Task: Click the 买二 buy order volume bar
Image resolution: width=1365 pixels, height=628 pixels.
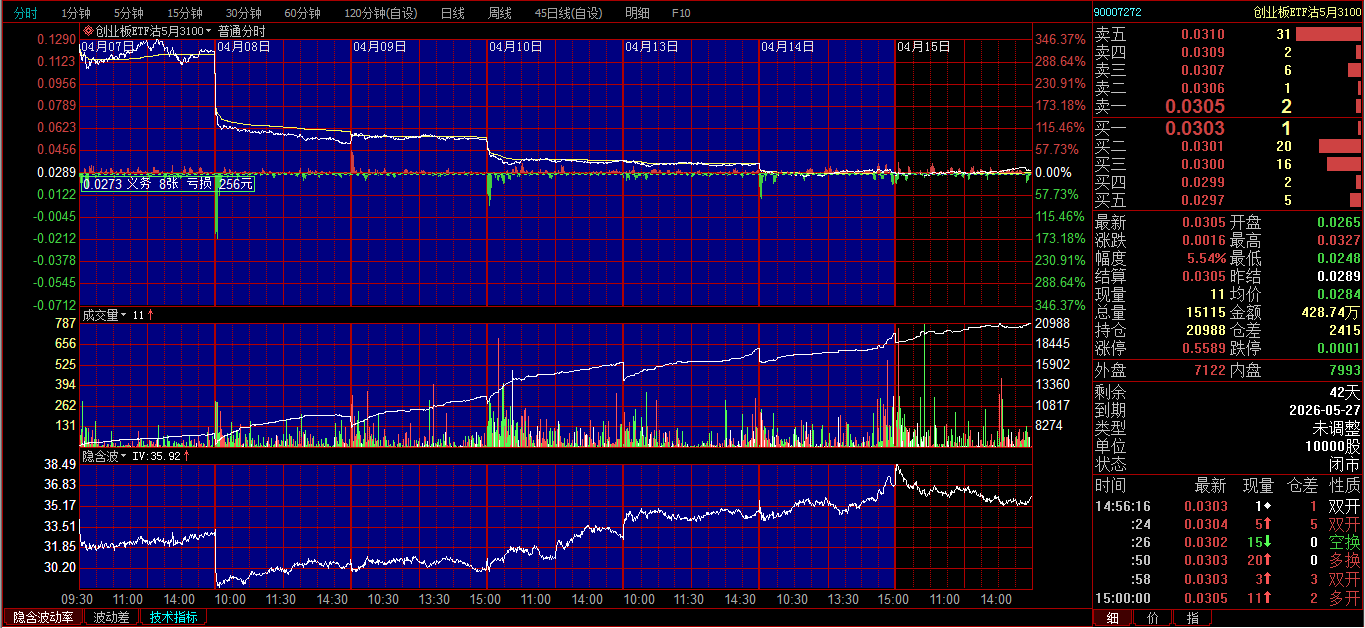Action: (1340, 146)
